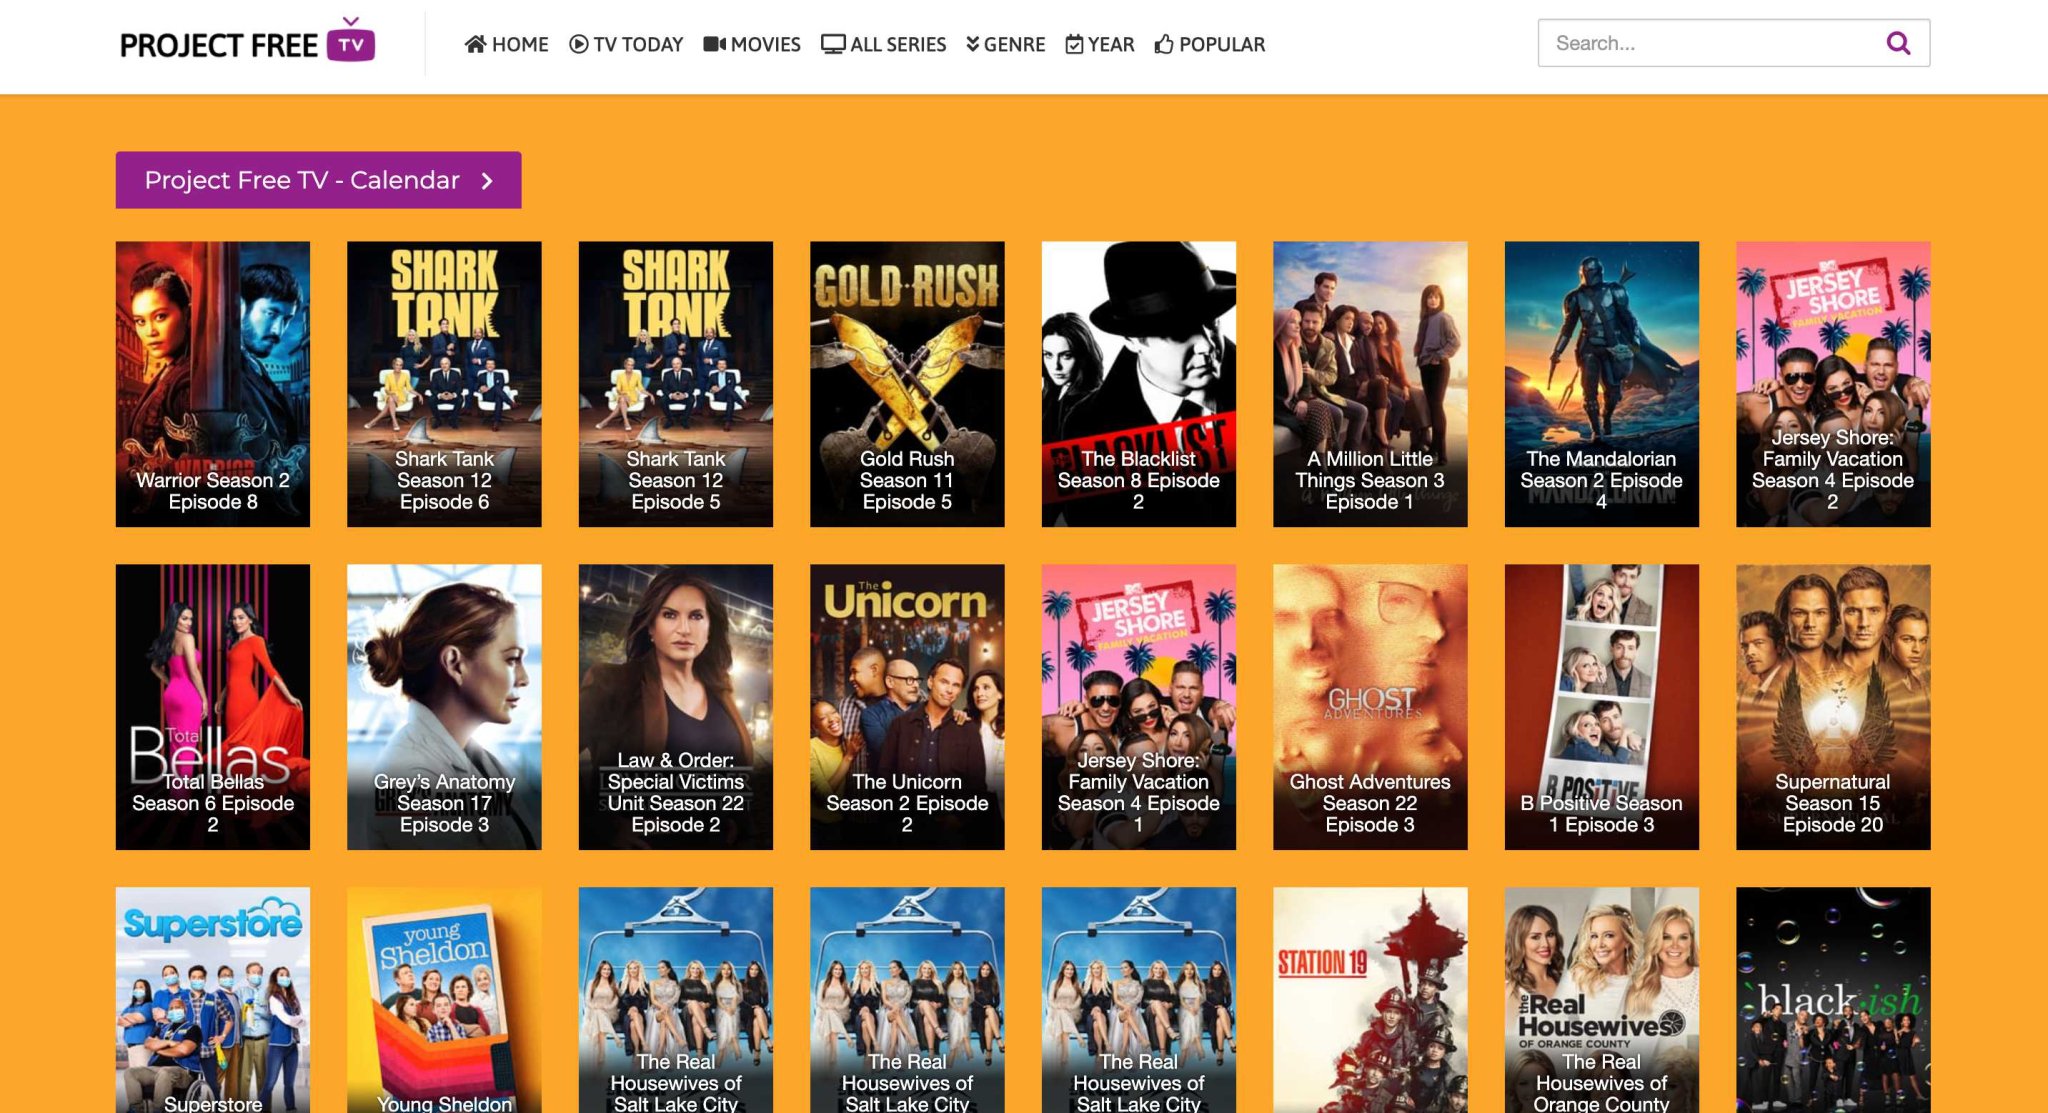Click the monitor icon beside ALL SERIES
Viewport: 2048px width, 1113px height.
[833, 44]
